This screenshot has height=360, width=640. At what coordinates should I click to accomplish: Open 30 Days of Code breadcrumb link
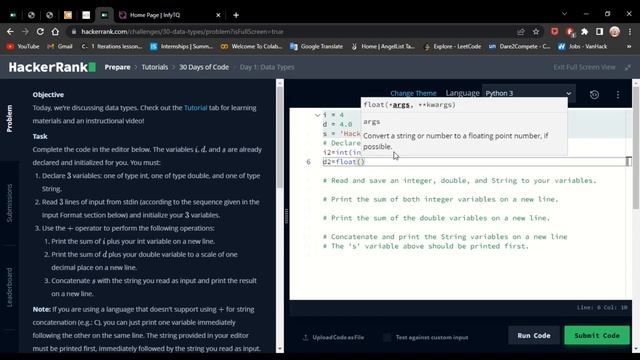tap(204, 67)
